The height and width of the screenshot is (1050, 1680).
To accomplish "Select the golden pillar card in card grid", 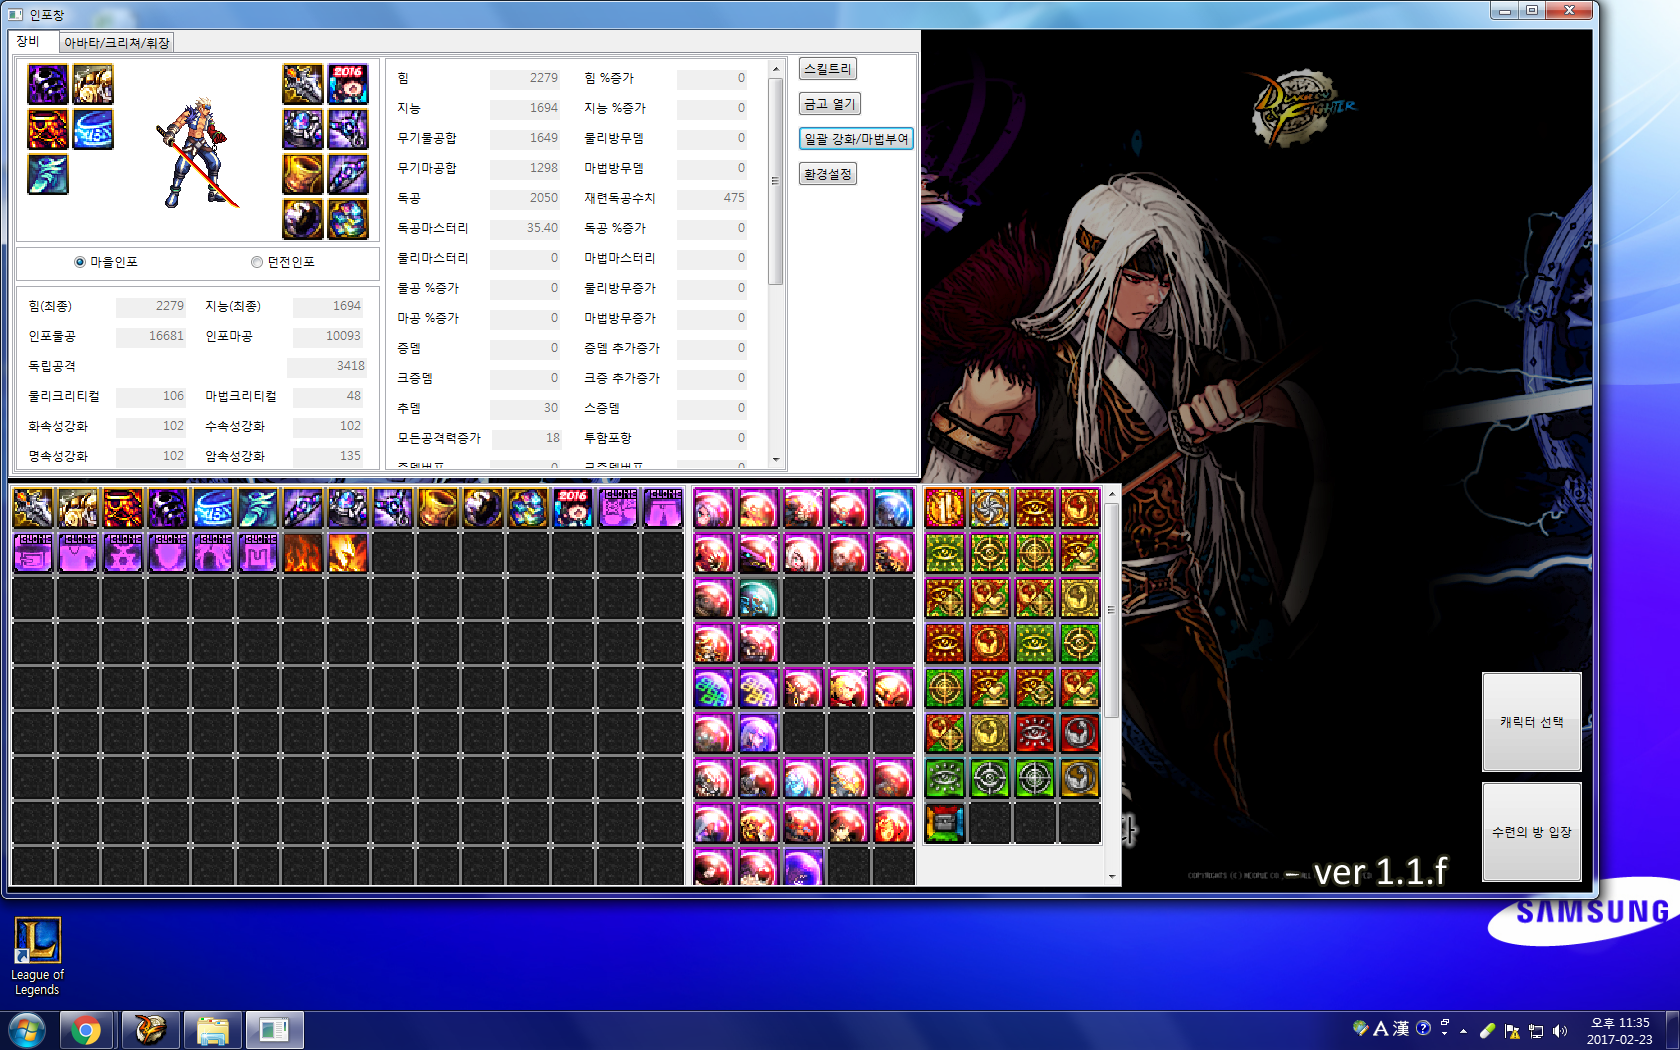I will point(945,508).
